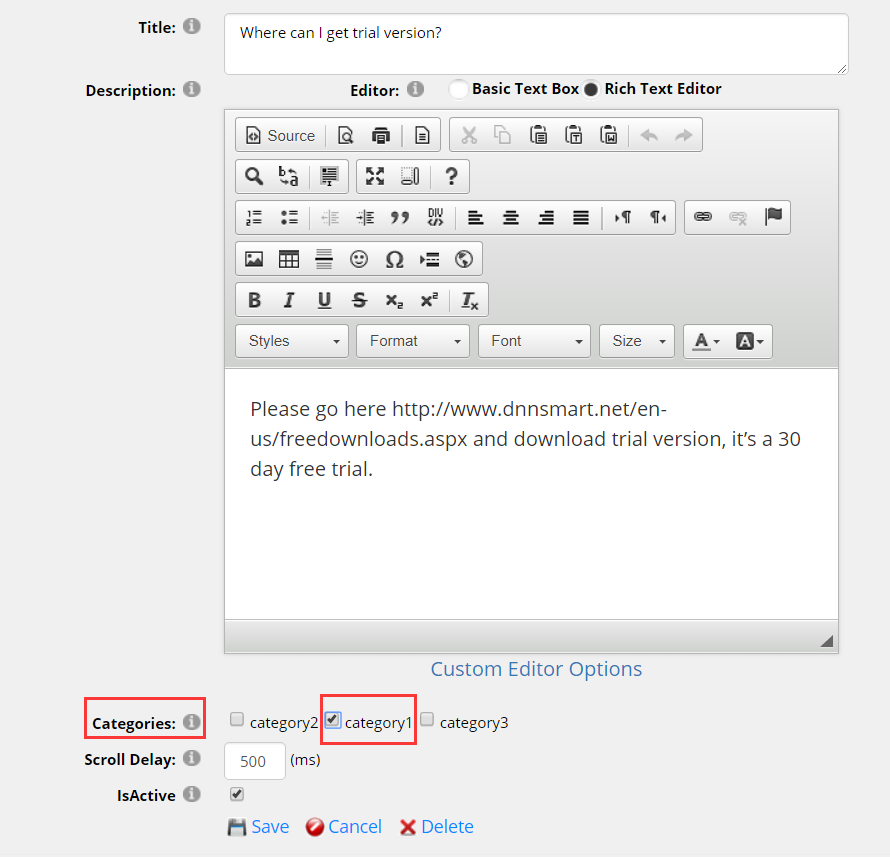Toggle Bold formatting
The image size is (890, 857).
click(254, 300)
